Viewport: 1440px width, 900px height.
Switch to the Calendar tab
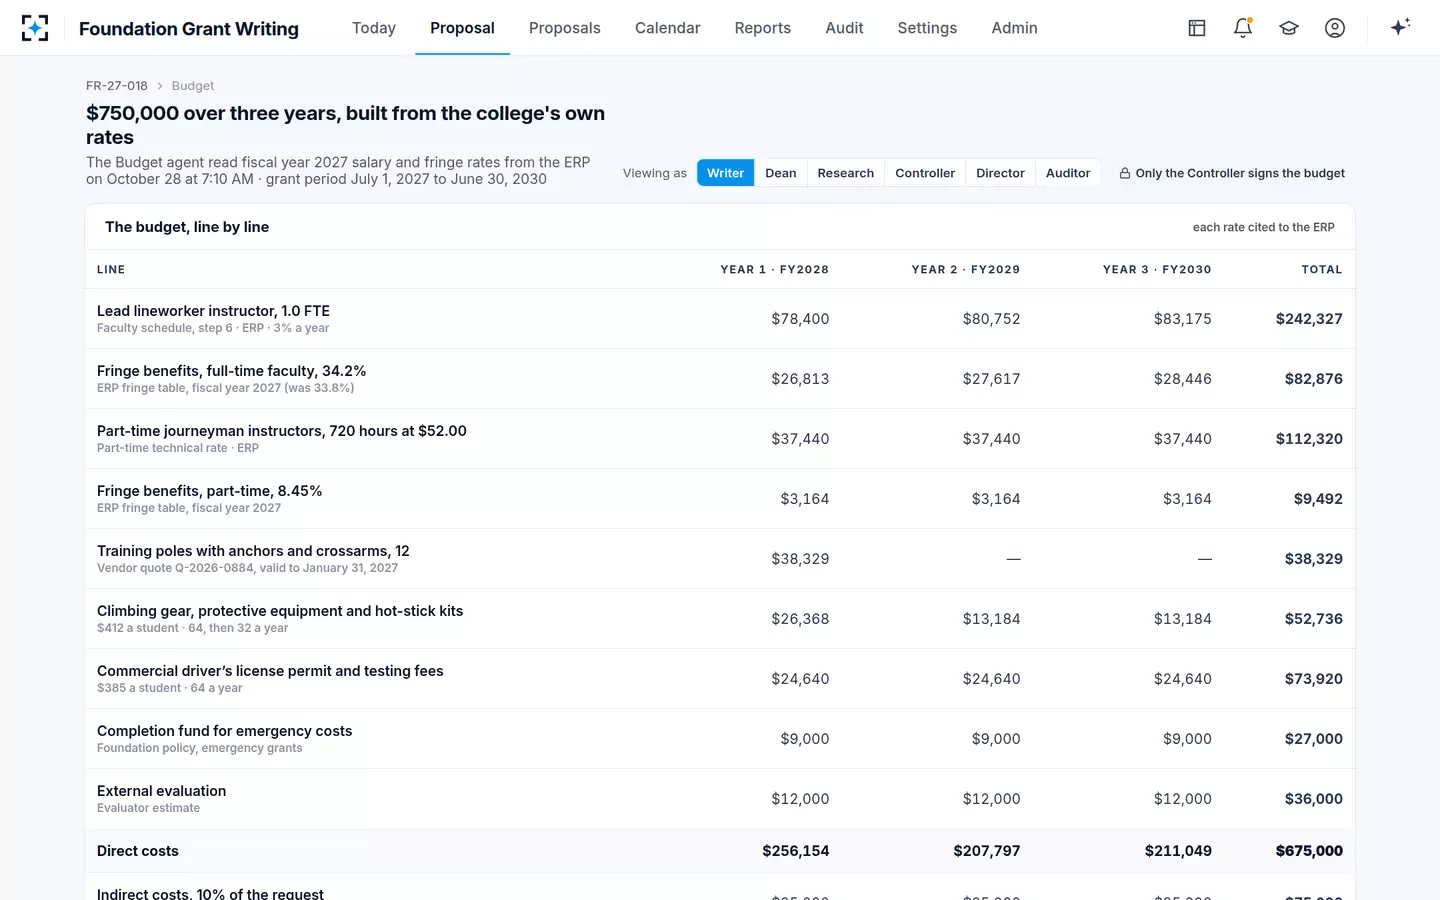tap(667, 28)
